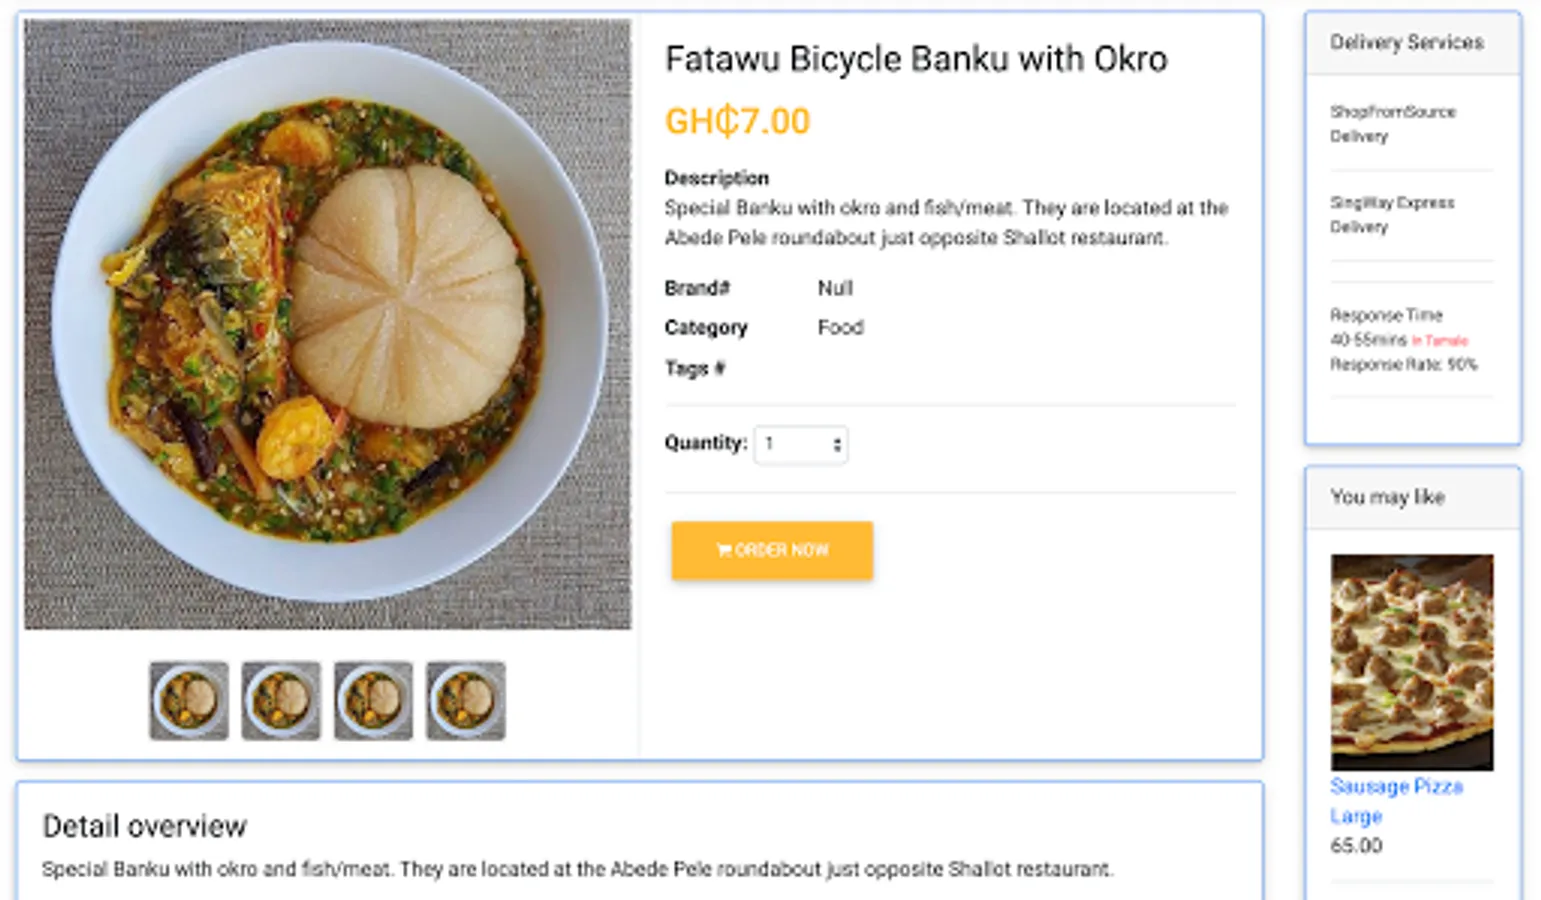This screenshot has width=1541, height=900.
Task: Select the fourth banku thumbnail
Action: [x=466, y=700]
